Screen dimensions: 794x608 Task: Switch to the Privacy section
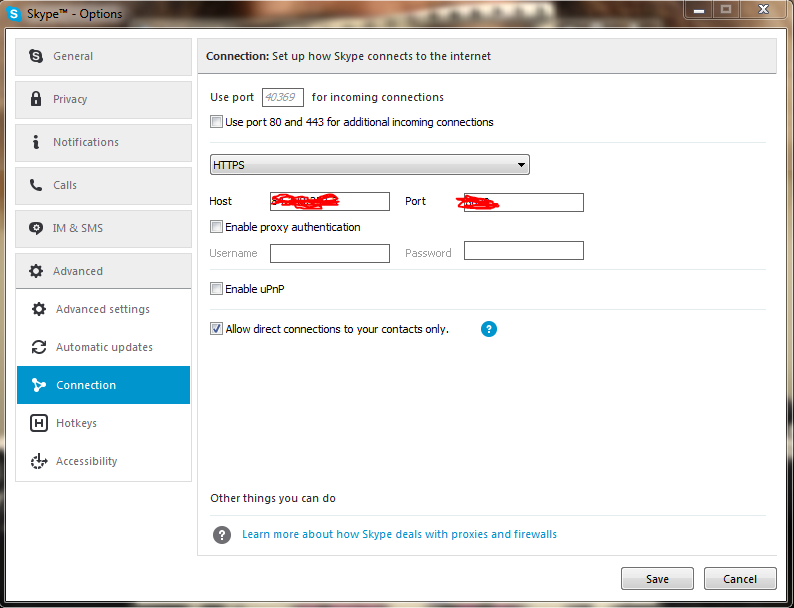click(x=103, y=99)
